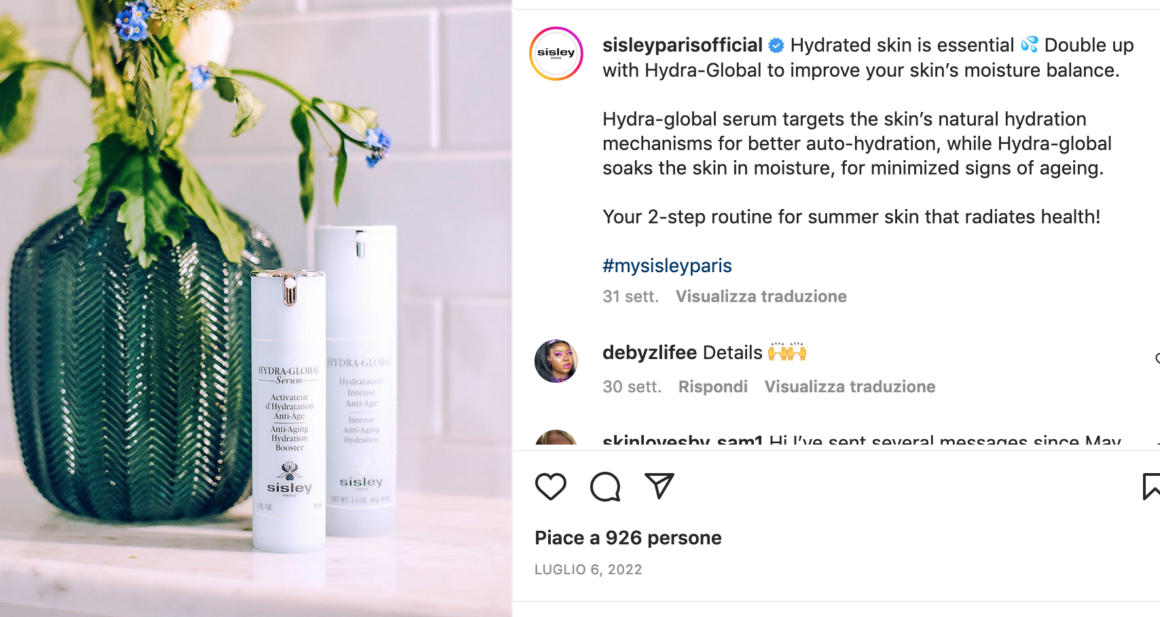Click the '31 sett.' caption timestamp
Image resolution: width=1160 pixels, height=617 pixels.
point(630,297)
